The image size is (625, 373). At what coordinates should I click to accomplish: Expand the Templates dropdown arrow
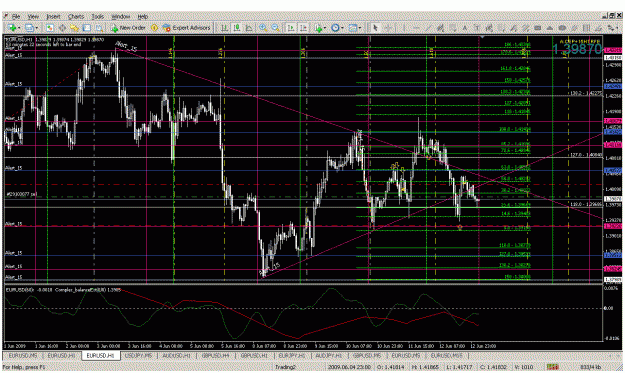tap(360, 28)
